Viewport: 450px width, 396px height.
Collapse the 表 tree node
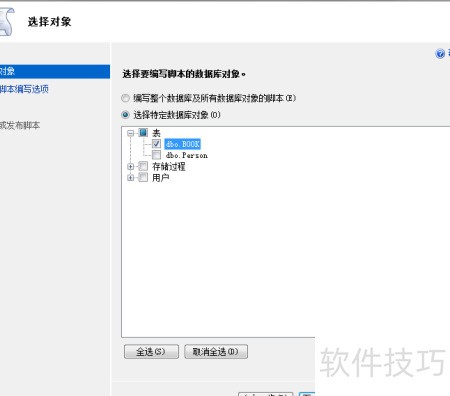[130, 133]
